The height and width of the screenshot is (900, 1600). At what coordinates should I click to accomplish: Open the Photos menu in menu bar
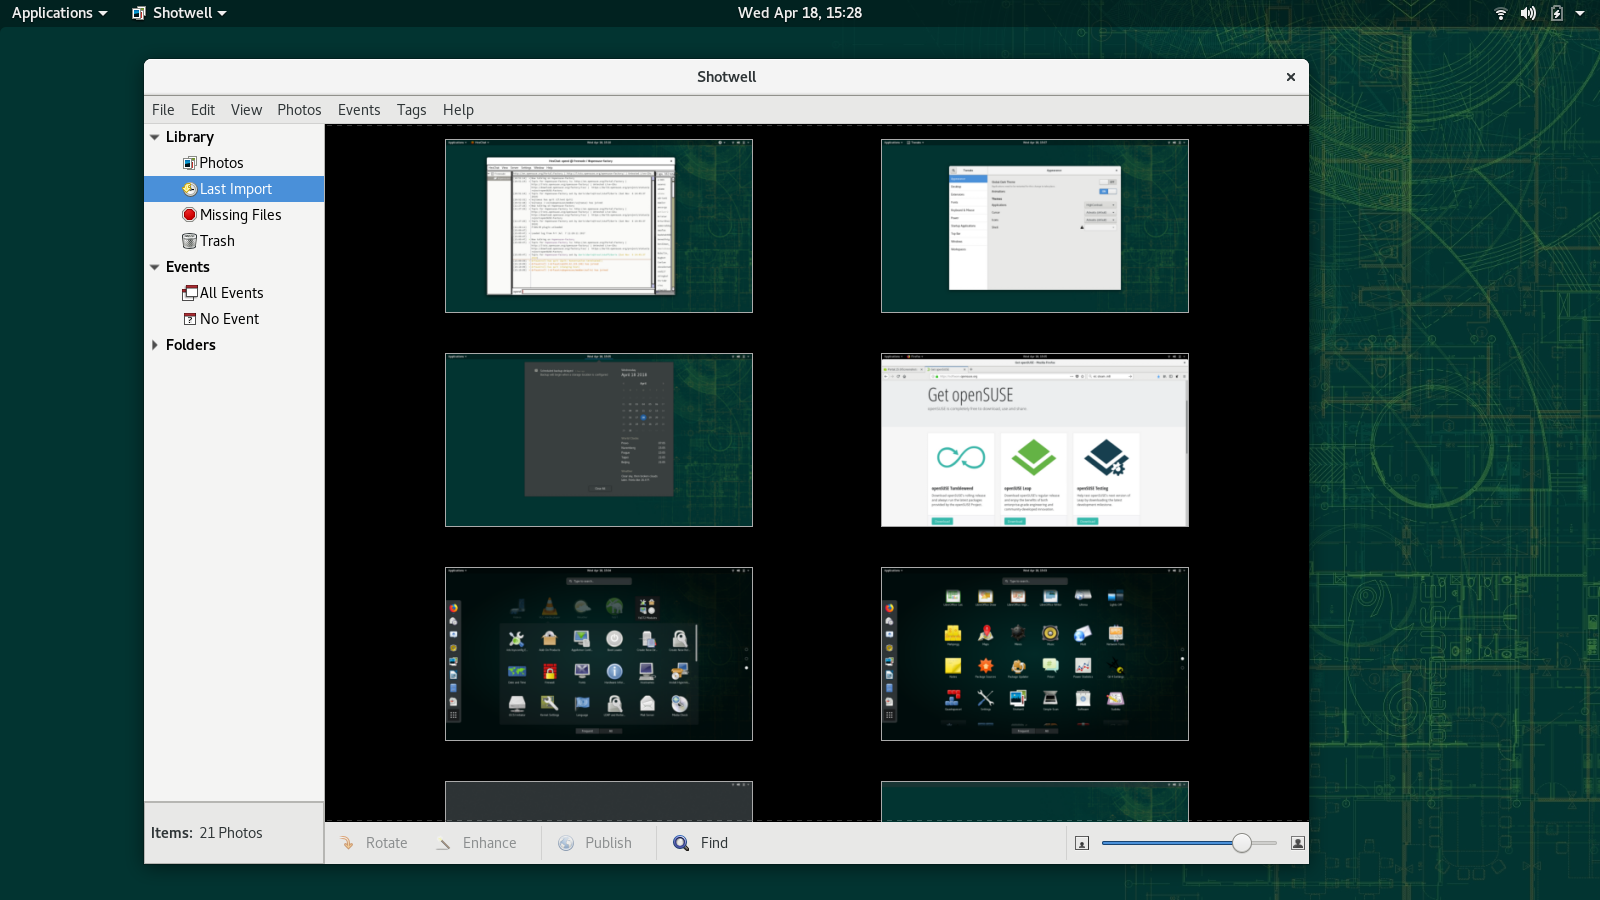click(x=299, y=110)
